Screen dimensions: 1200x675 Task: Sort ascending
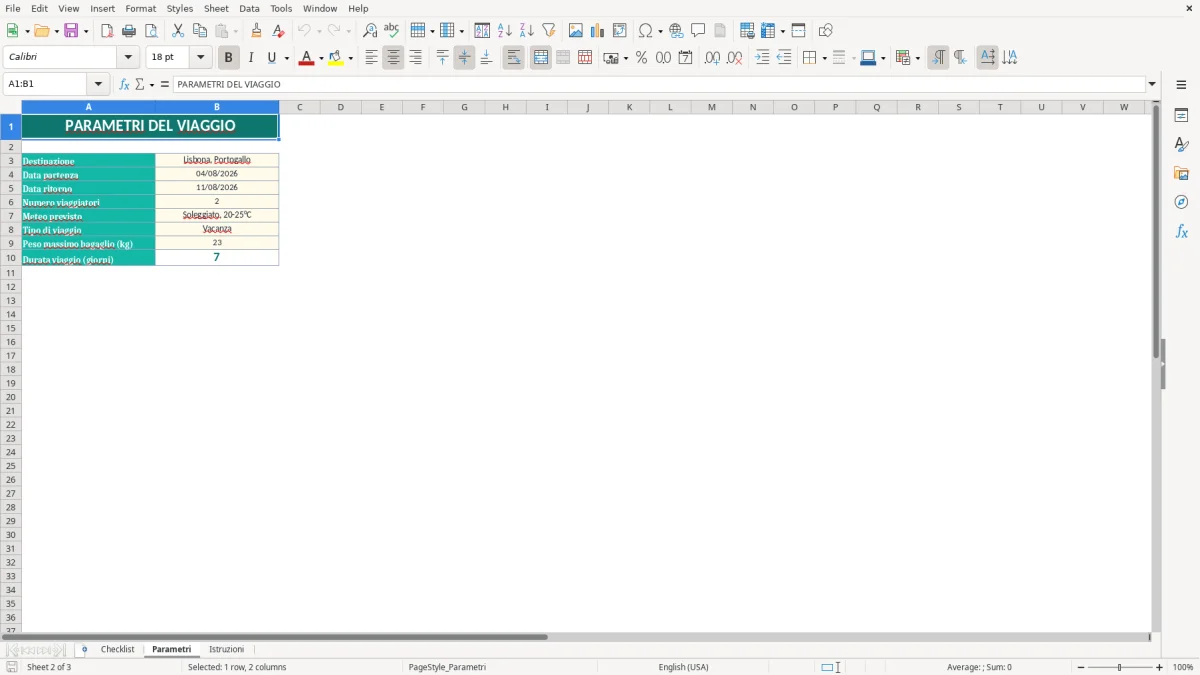(x=505, y=31)
